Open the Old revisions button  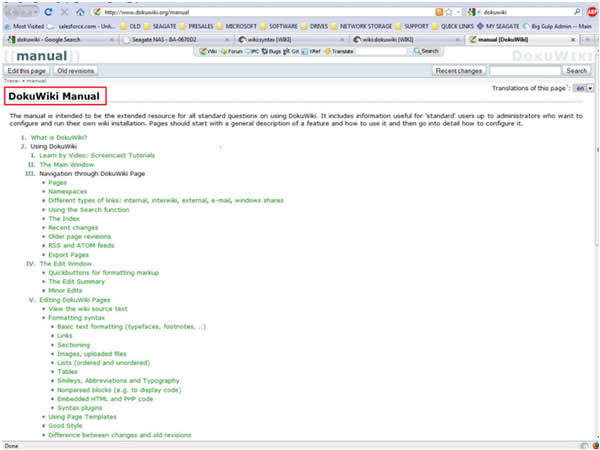(76, 71)
